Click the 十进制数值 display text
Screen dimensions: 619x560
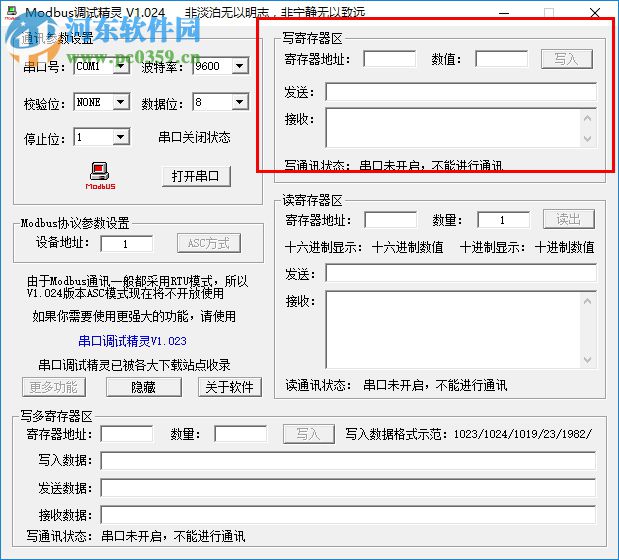(565, 247)
